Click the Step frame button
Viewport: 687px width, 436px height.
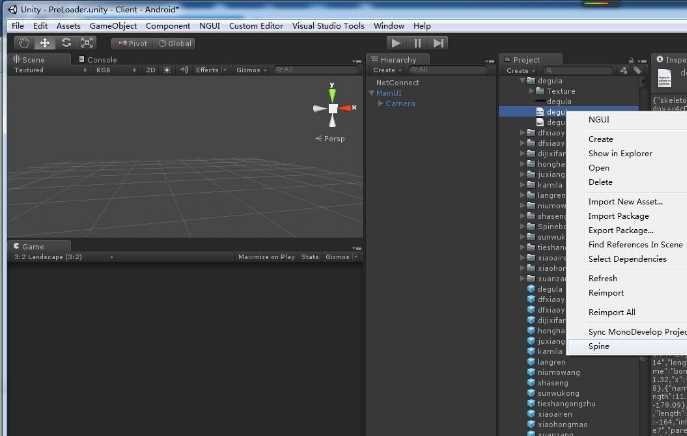point(438,43)
